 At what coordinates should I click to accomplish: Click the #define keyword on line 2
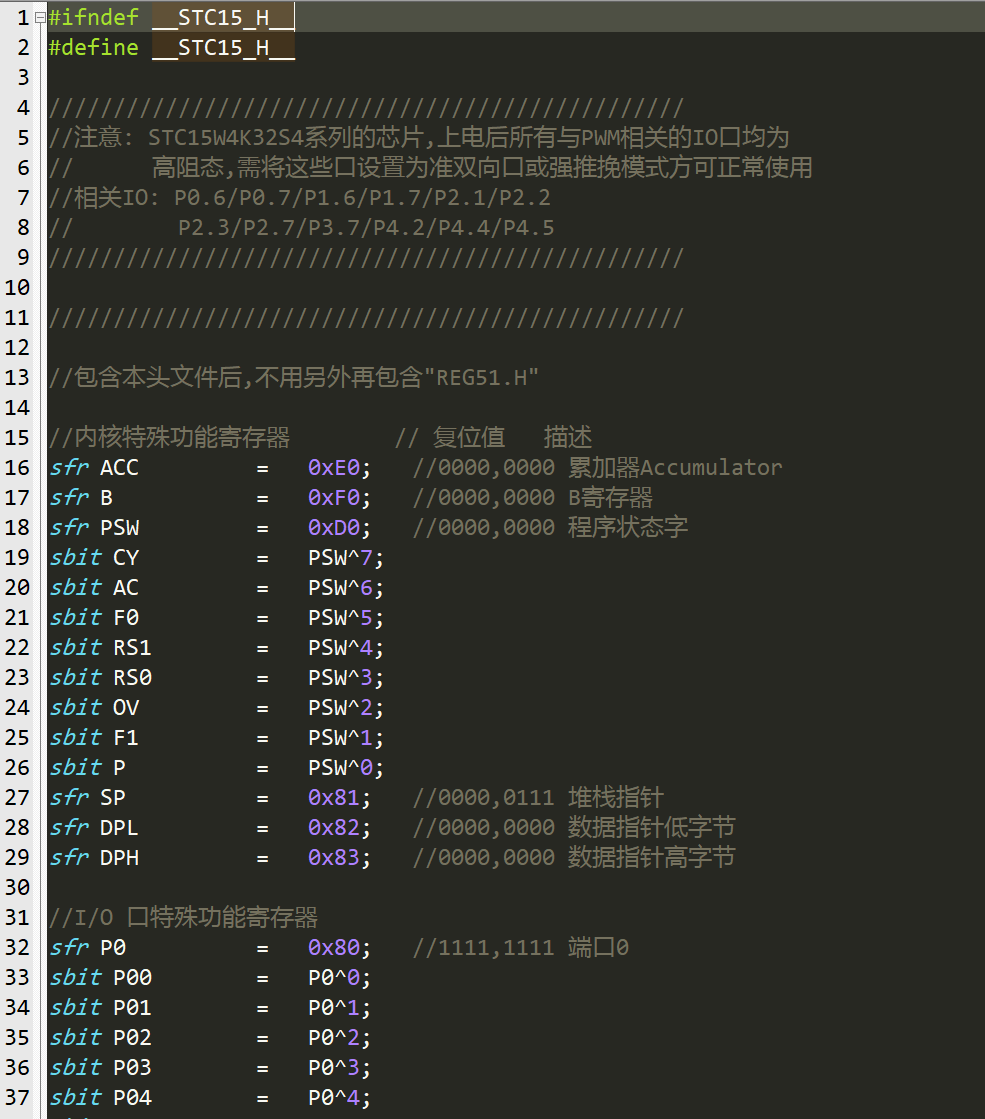click(x=94, y=47)
